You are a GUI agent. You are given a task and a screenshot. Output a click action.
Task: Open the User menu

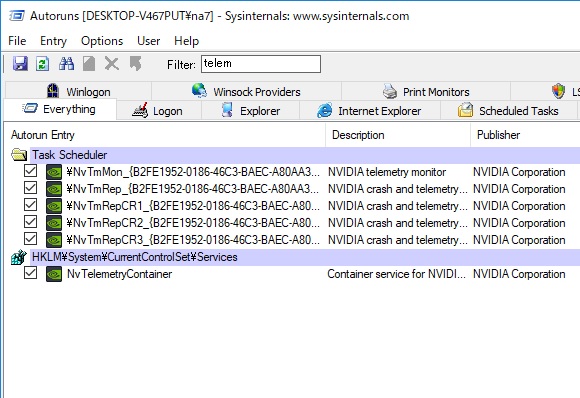[x=148, y=41]
